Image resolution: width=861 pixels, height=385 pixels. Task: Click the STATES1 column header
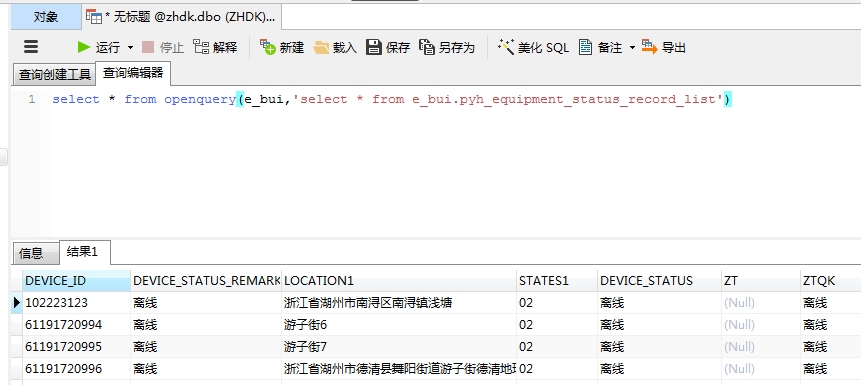tap(557, 281)
